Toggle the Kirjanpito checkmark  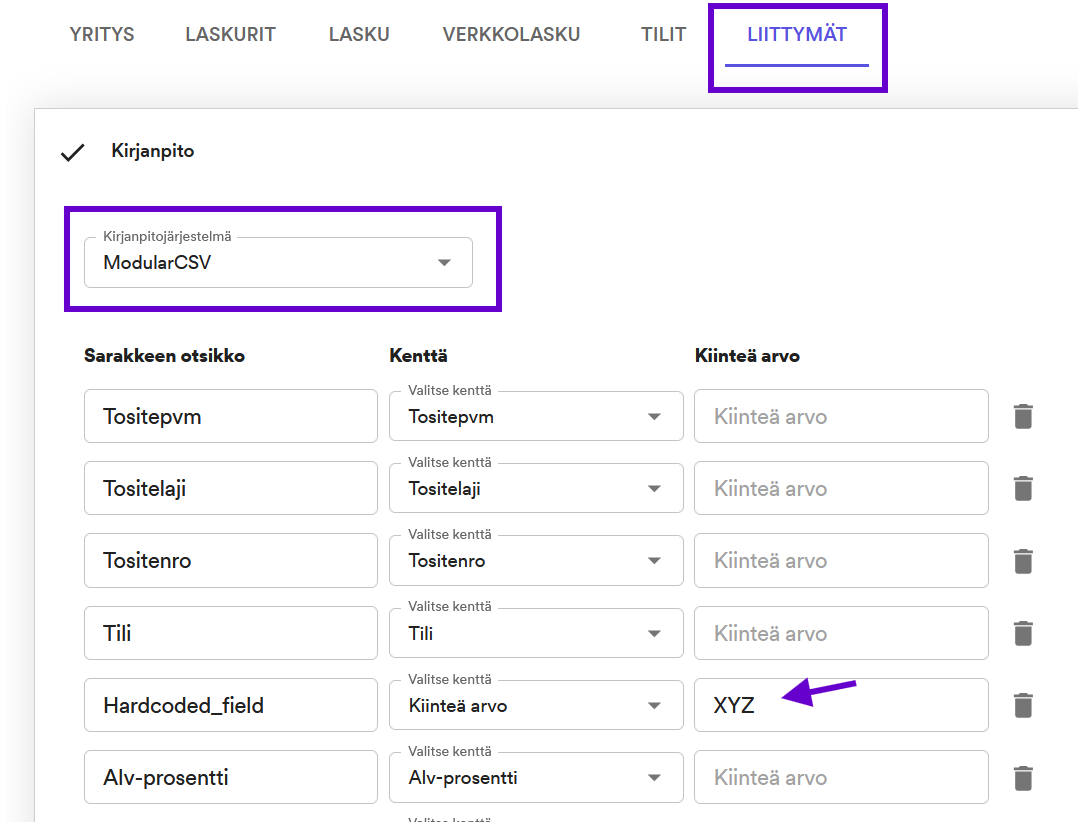click(x=72, y=152)
